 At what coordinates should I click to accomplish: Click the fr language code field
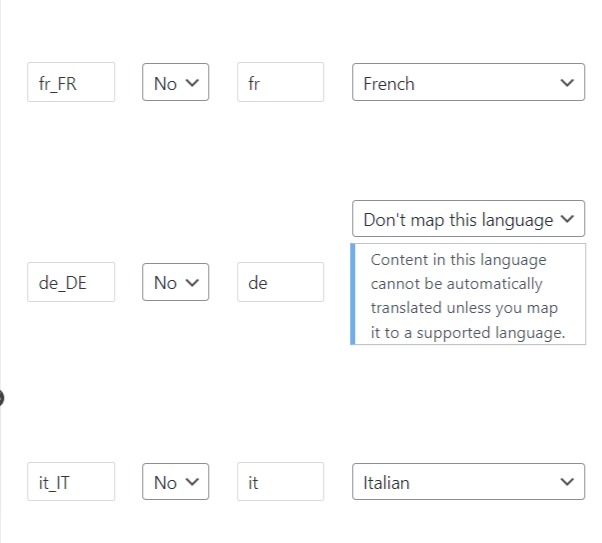coord(280,83)
